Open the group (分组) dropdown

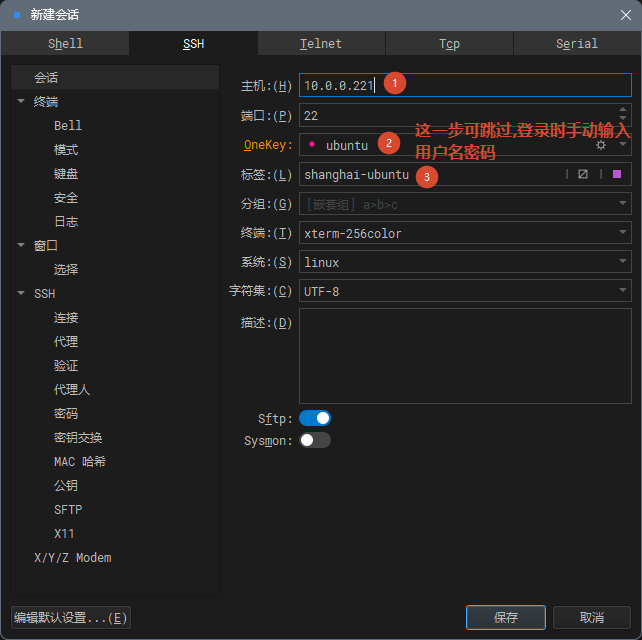(x=623, y=204)
